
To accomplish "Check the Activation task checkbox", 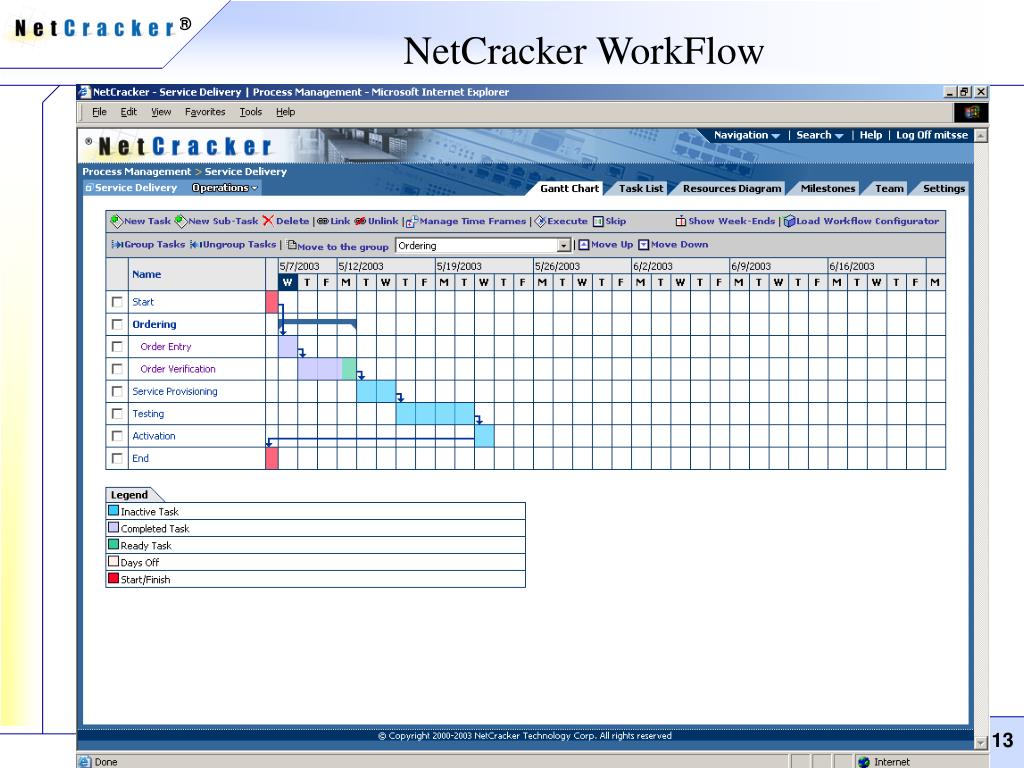I will coord(117,436).
